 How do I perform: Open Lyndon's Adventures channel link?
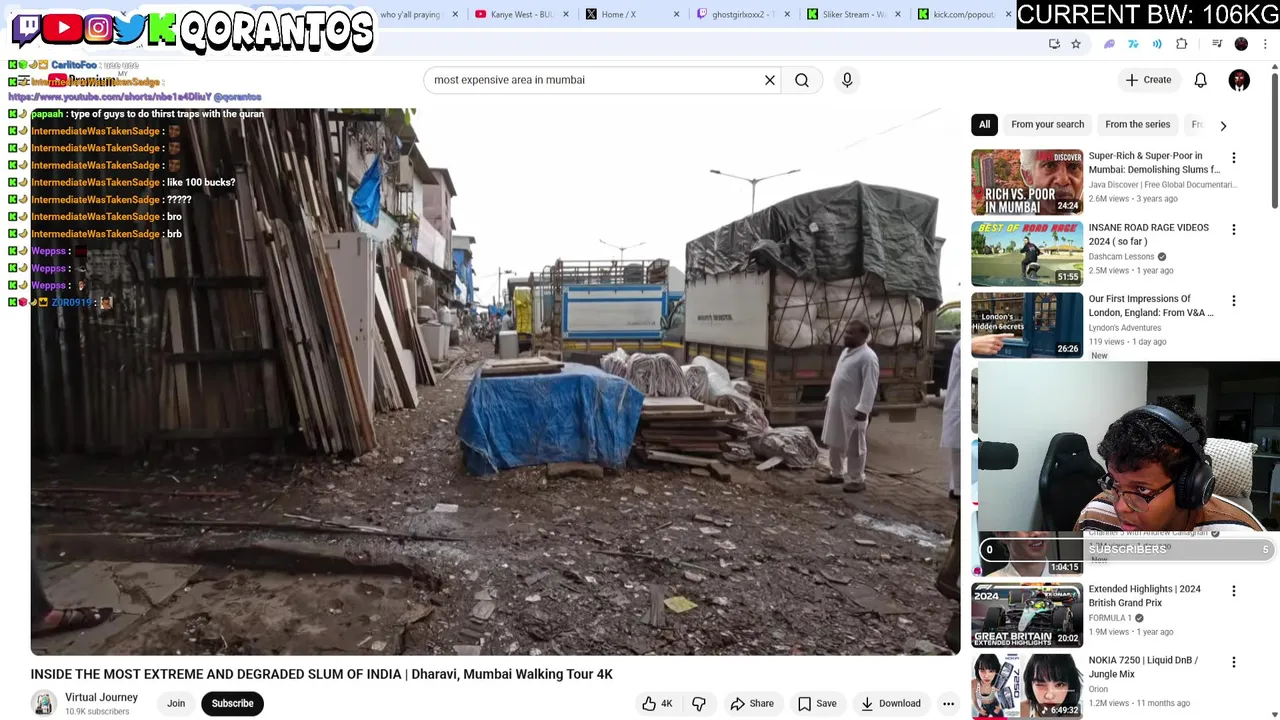[x=1124, y=328]
